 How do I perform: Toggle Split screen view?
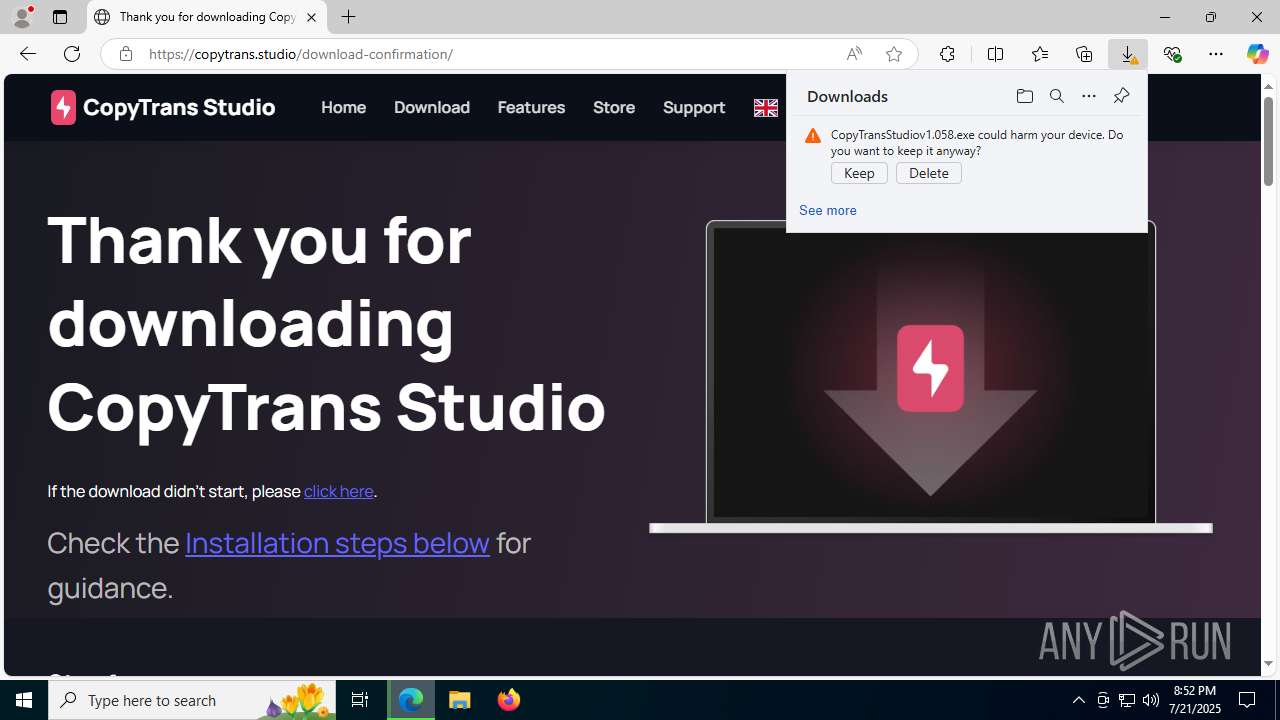[995, 54]
